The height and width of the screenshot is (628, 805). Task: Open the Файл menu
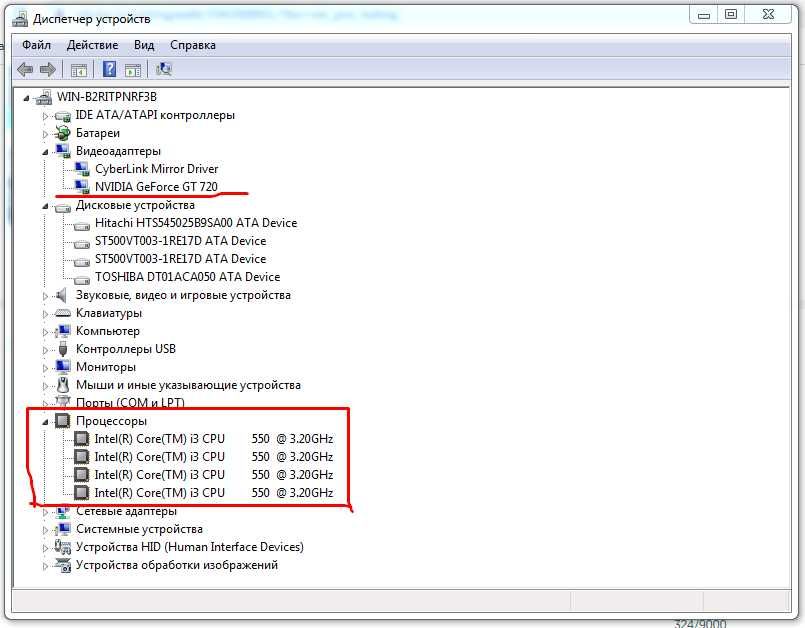36,45
